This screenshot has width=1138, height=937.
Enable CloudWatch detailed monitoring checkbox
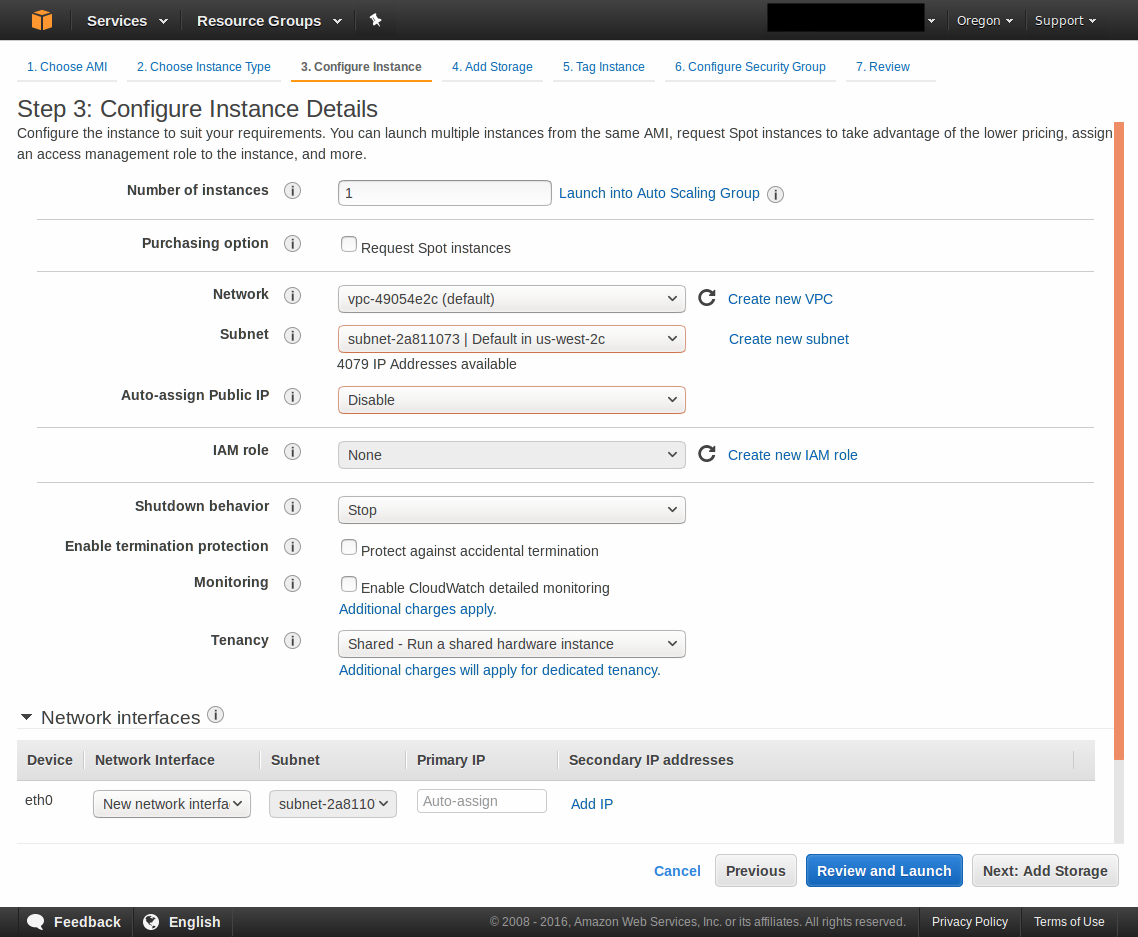[349, 584]
